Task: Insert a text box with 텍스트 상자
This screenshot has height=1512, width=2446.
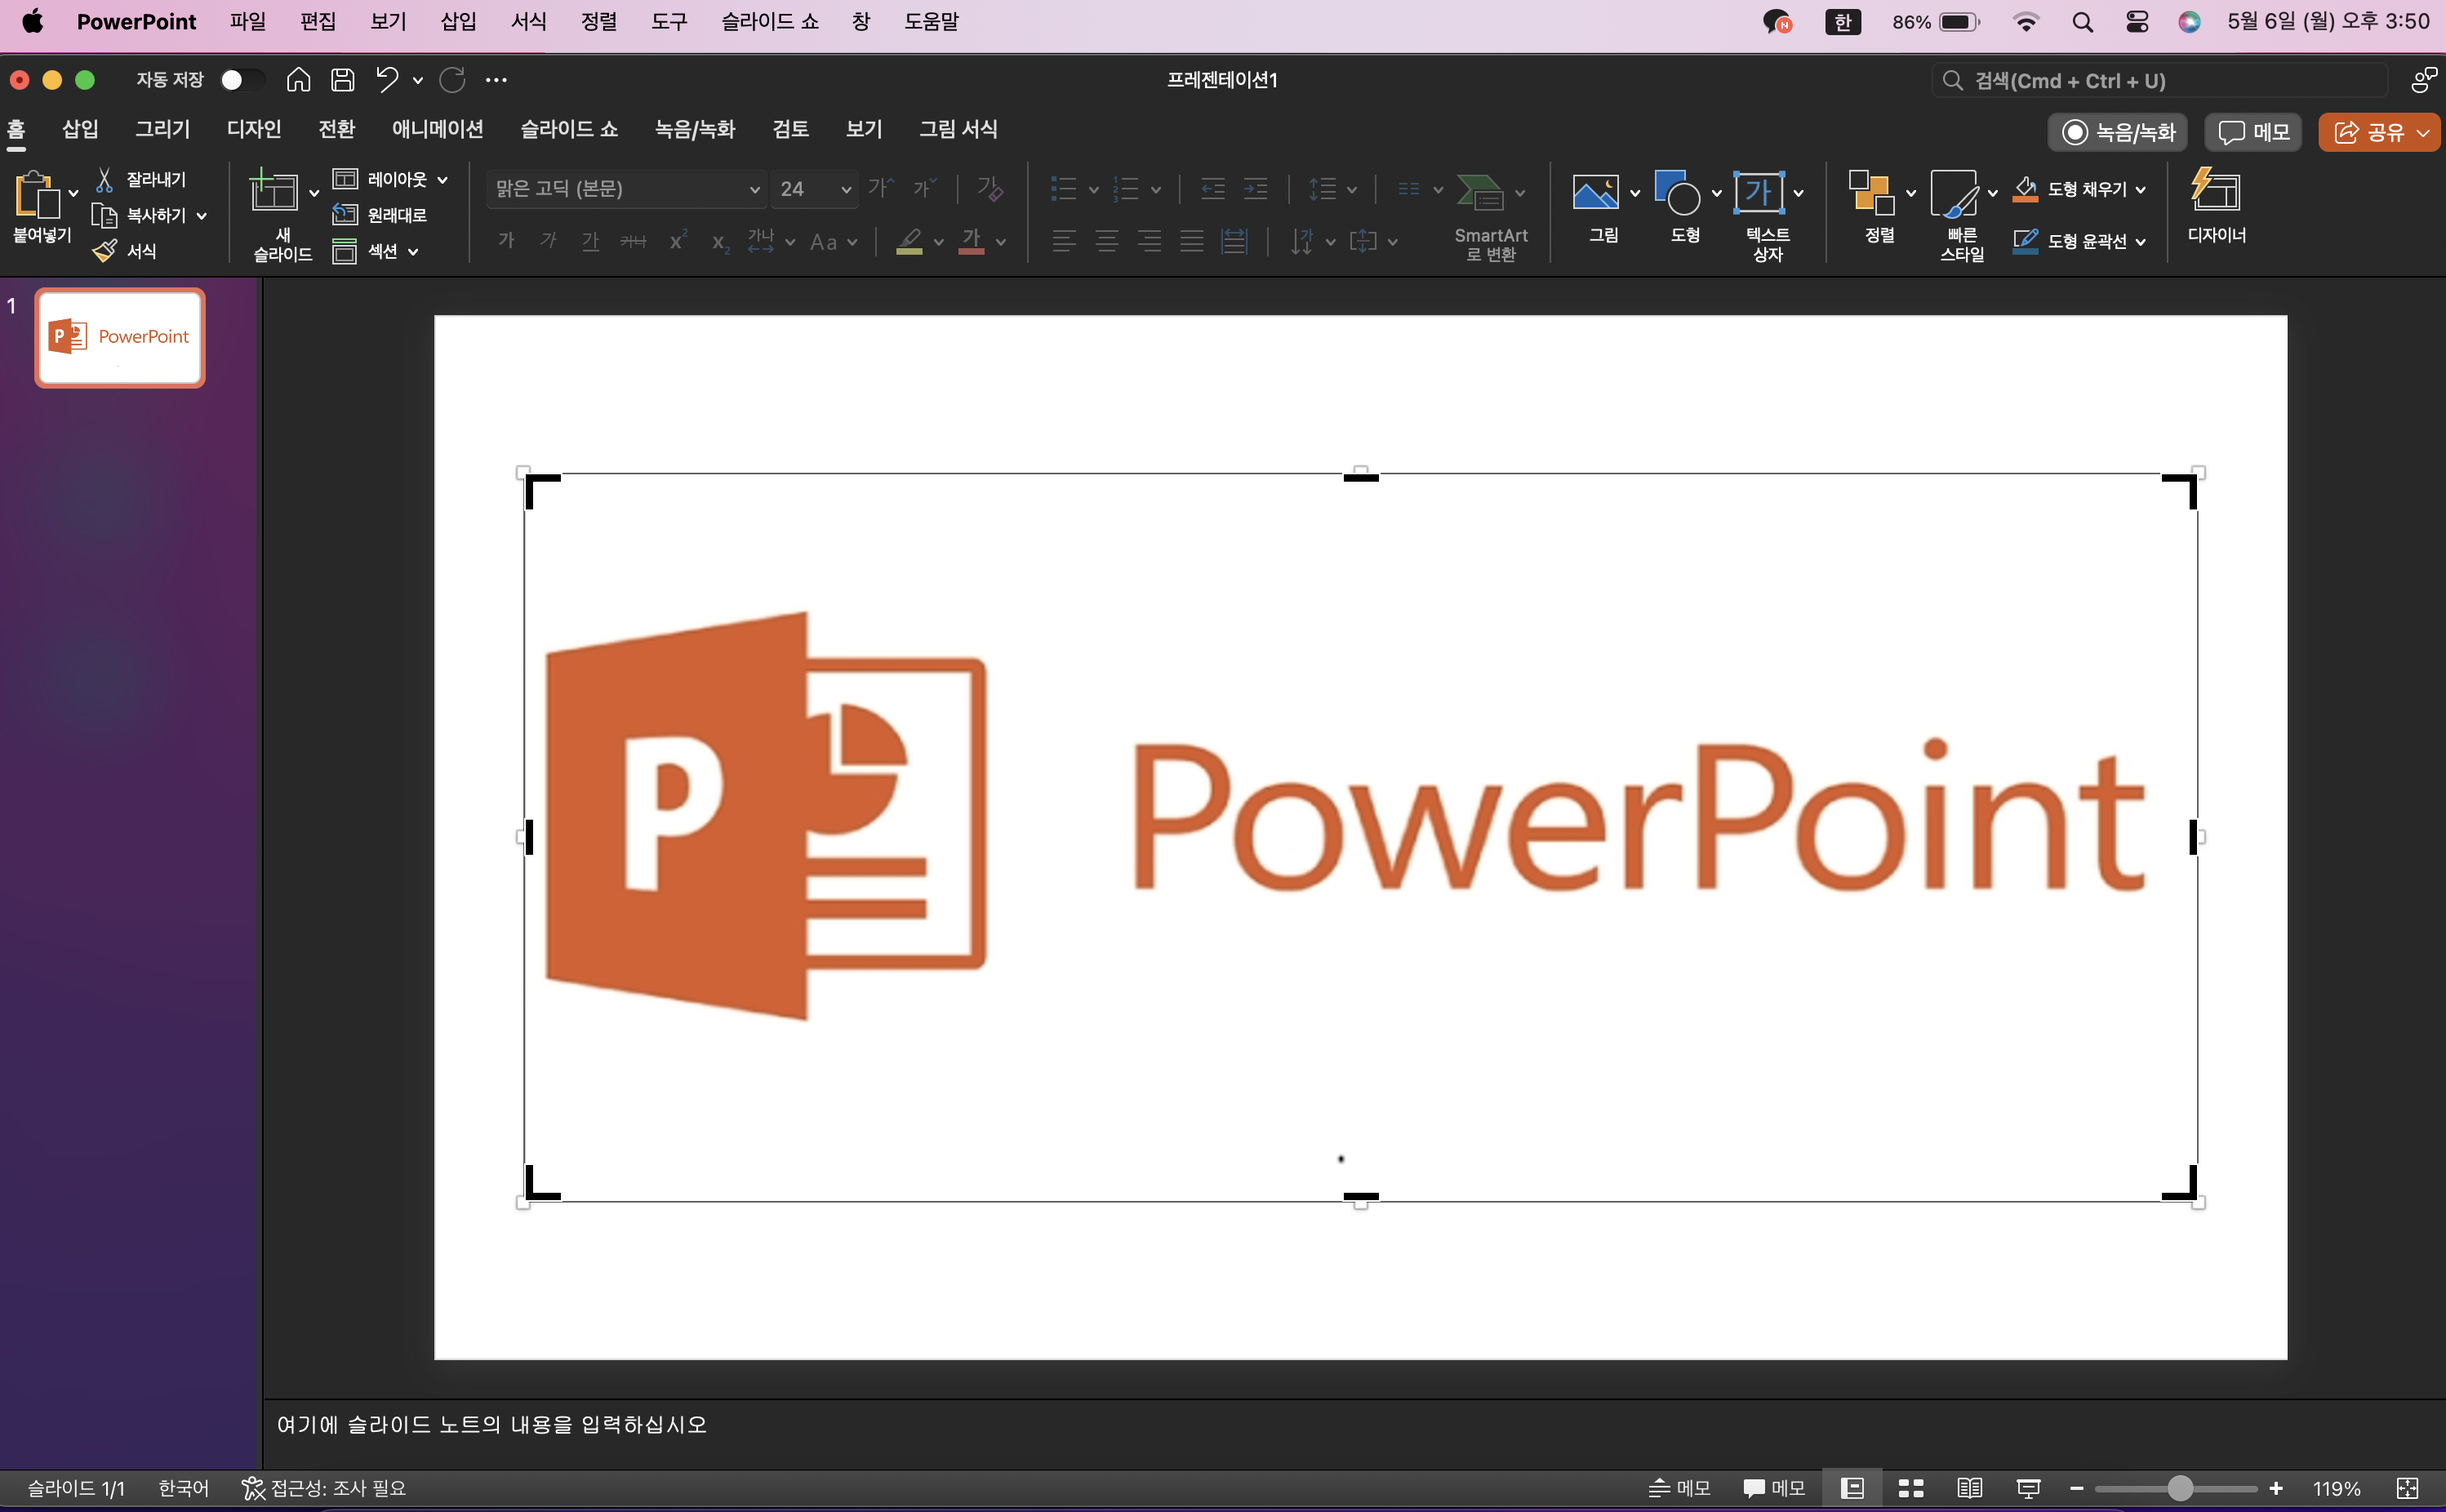Action: point(1759,192)
